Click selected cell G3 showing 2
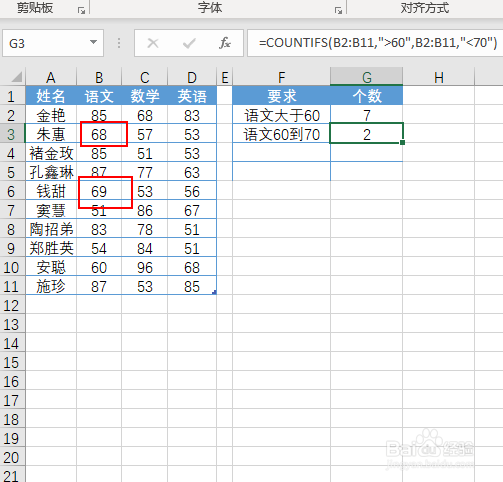 [x=367, y=134]
